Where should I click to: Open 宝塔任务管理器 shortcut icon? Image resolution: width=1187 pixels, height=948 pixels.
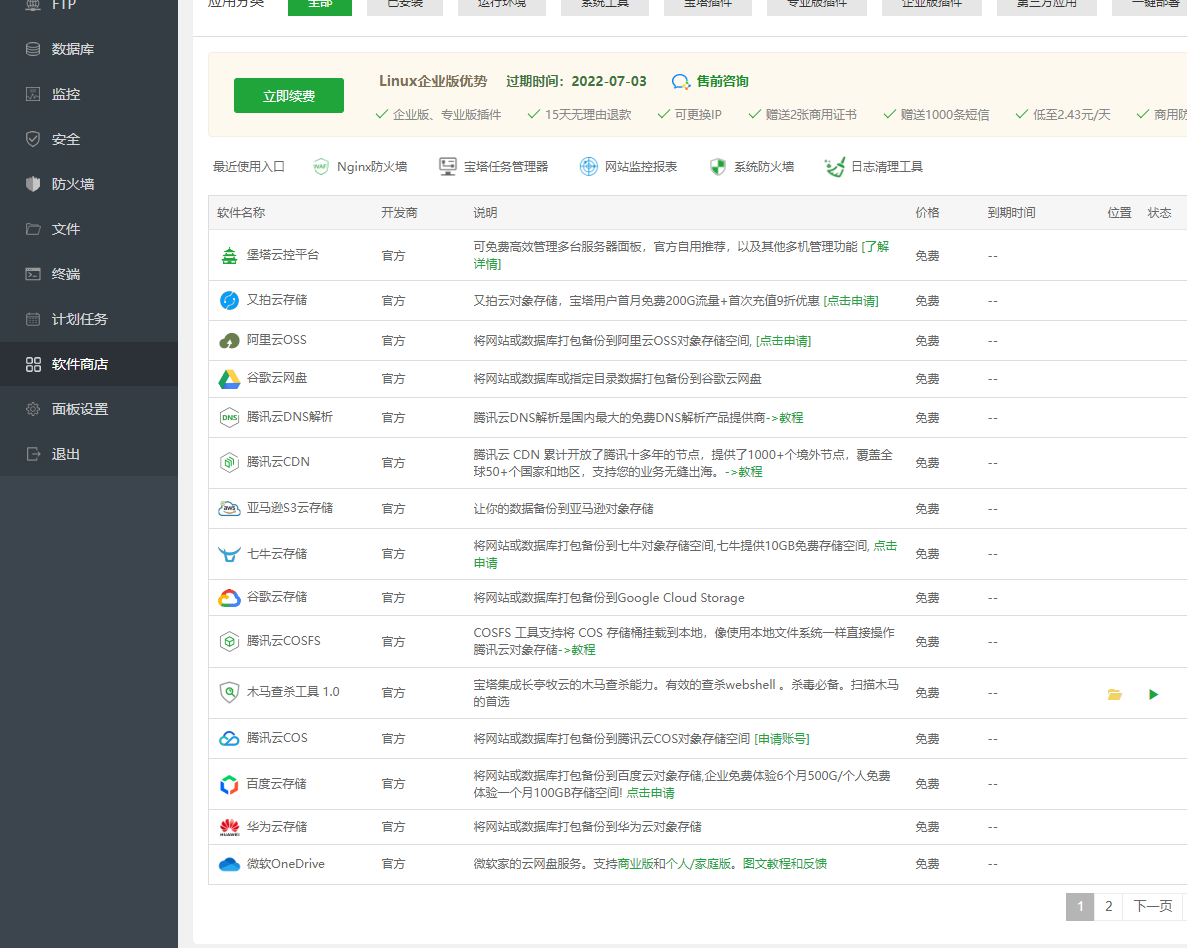coord(447,167)
